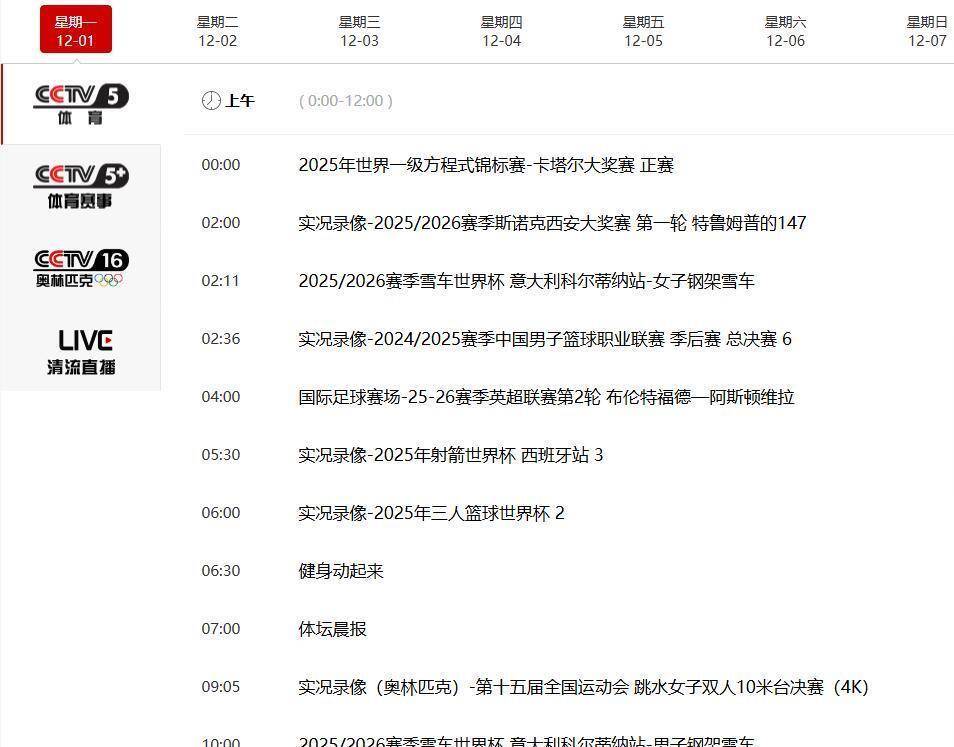This screenshot has width=954, height=747.
Task: Switch to the 星期日 12-07 tab
Action: pos(927,31)
